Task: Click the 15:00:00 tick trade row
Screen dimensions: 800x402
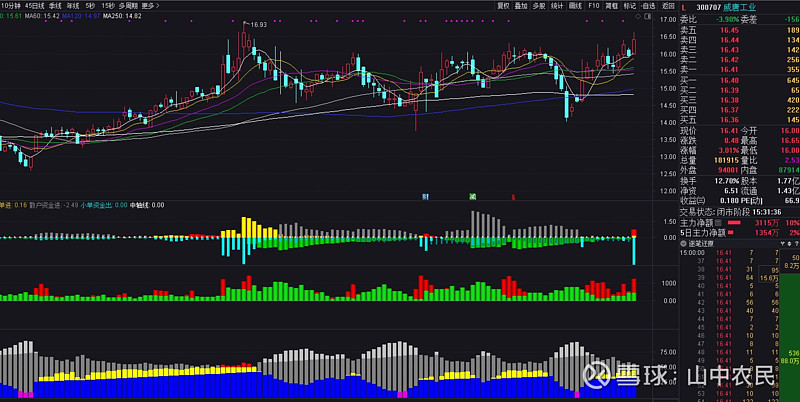Action: tap(730, 253)
